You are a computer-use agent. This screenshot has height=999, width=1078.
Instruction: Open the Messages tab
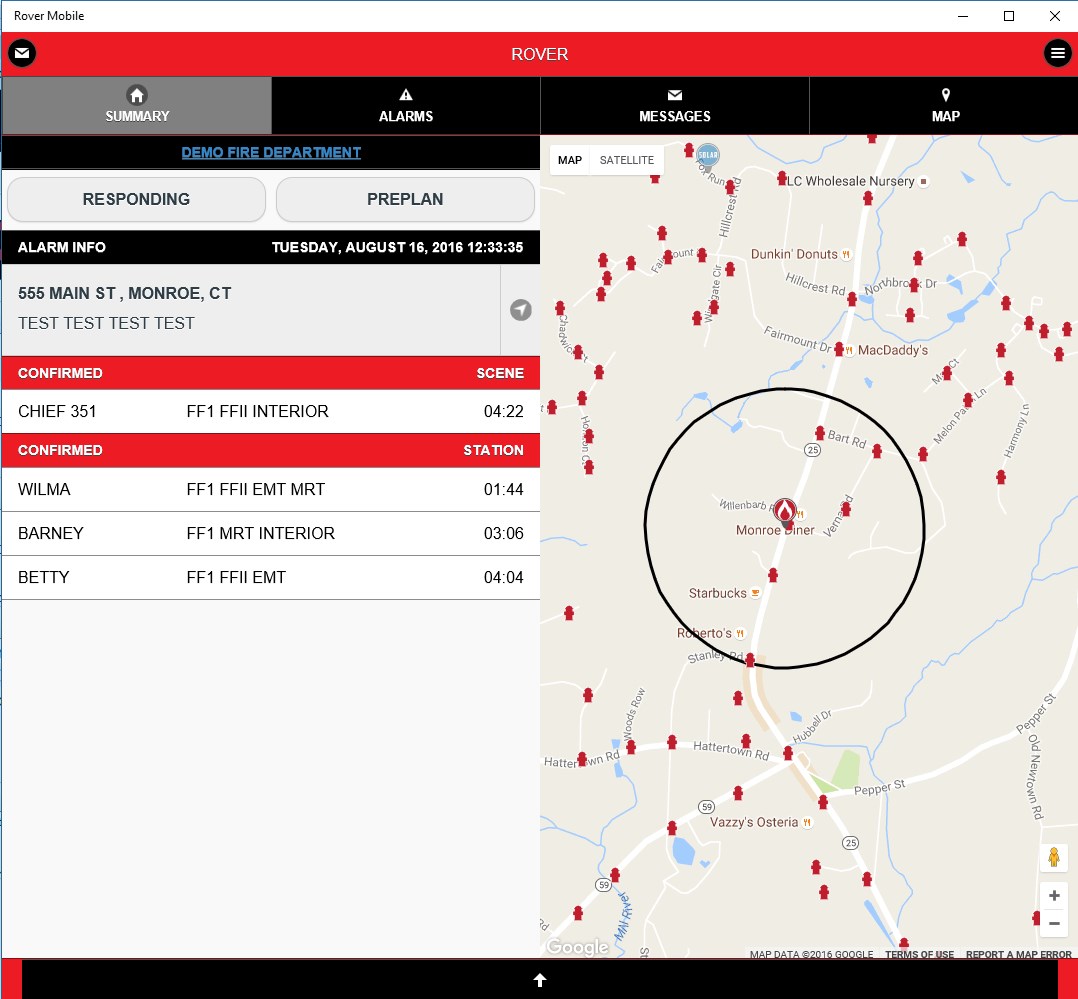[x=674, y=105]
